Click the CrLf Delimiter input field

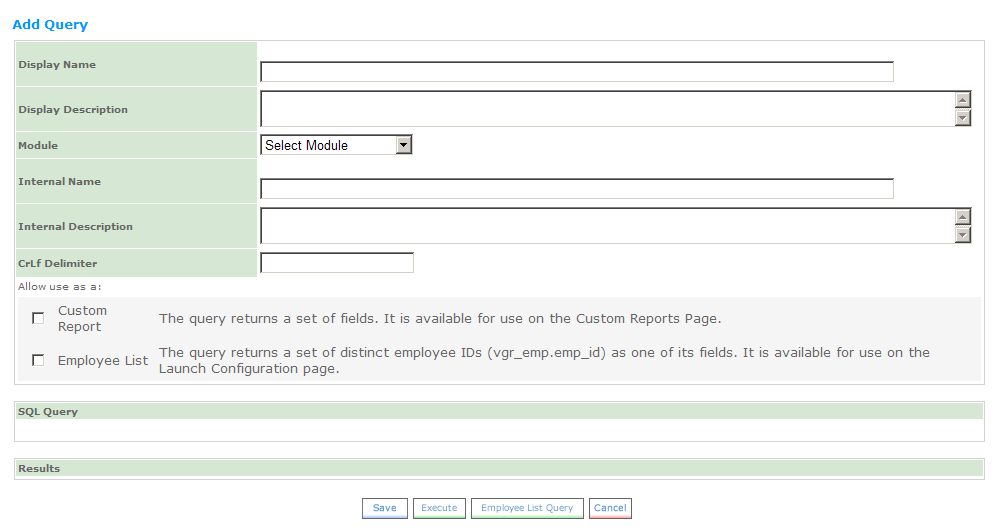coord(336,262)
